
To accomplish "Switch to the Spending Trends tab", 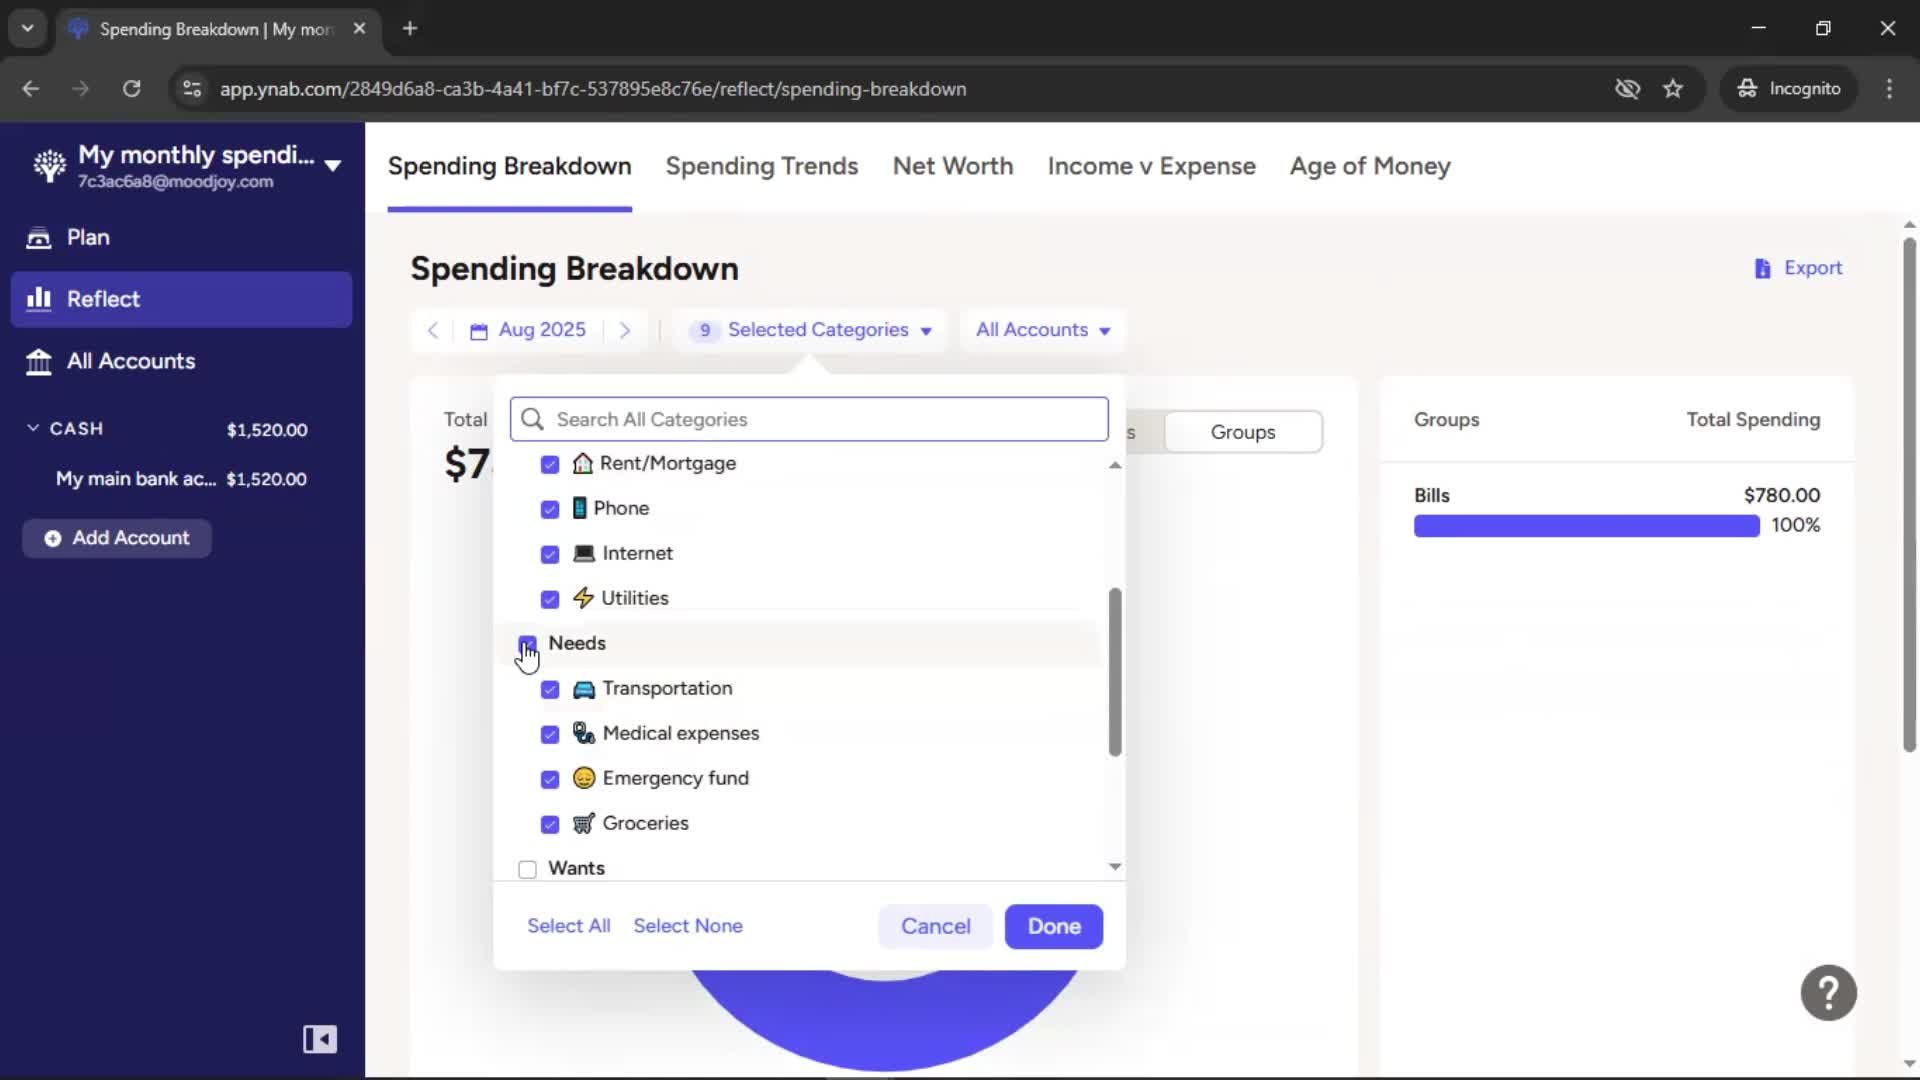I will [x=761, y=166].
